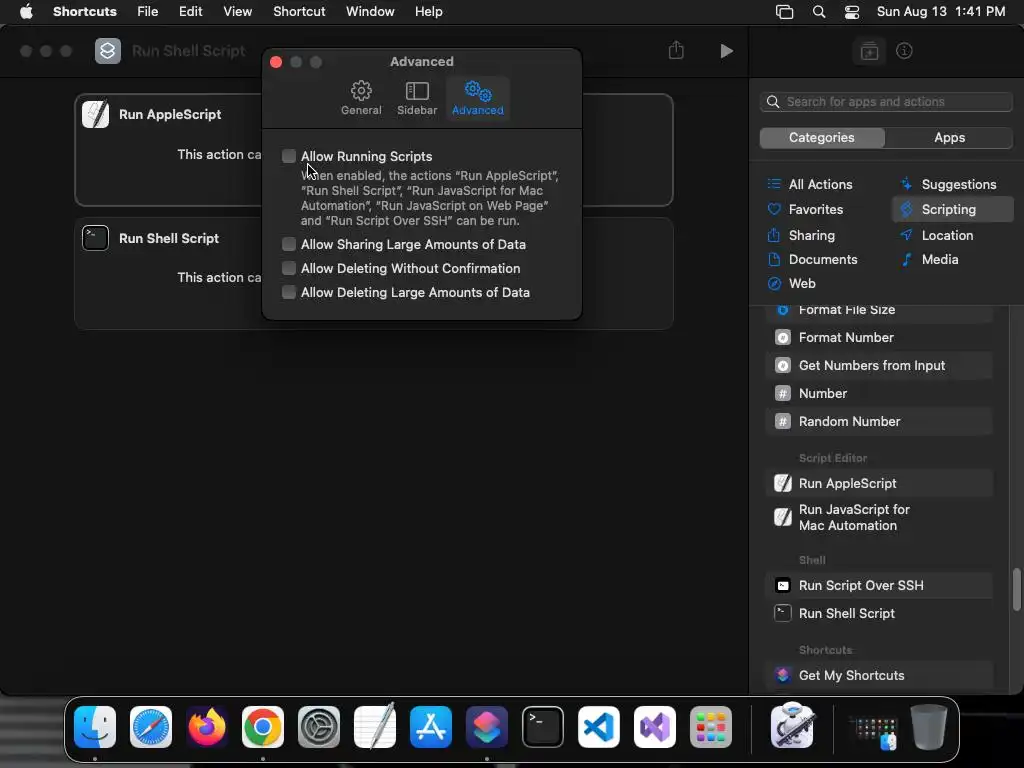Enable Allow Running Scripts checkbox
The height and width of the screenshot is (768, 1024).
pyautogui.click(x=289, y=156)
